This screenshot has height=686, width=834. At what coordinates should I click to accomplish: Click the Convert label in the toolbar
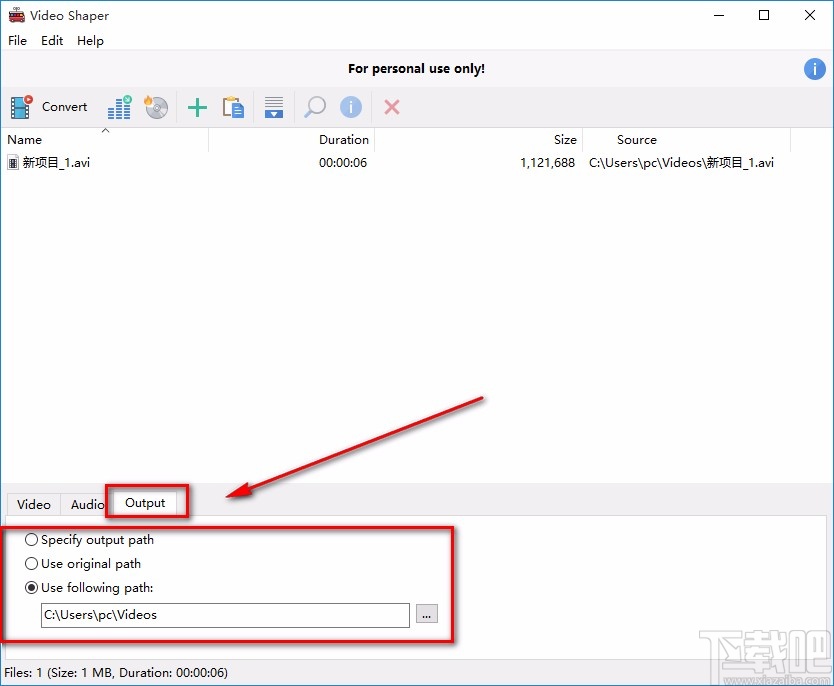(64, 107)
